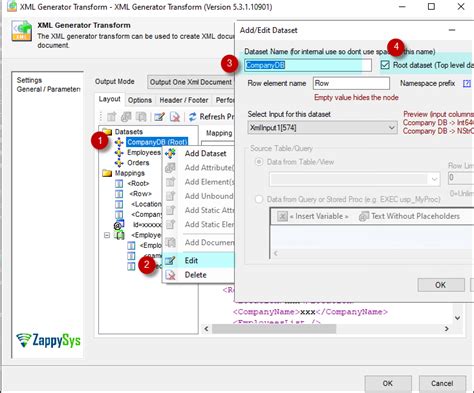Select <Root> mapping tree item

coord(138,183)
